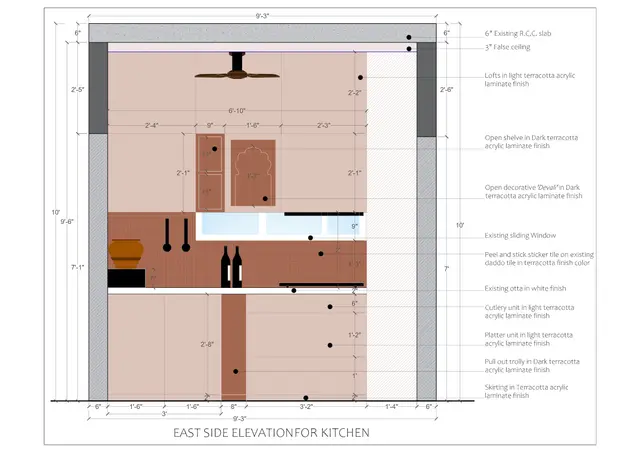Screen dimensions: 640x452
Task: Click the 3'-2" dimension along the floor
Action: [x=306, y=407]
